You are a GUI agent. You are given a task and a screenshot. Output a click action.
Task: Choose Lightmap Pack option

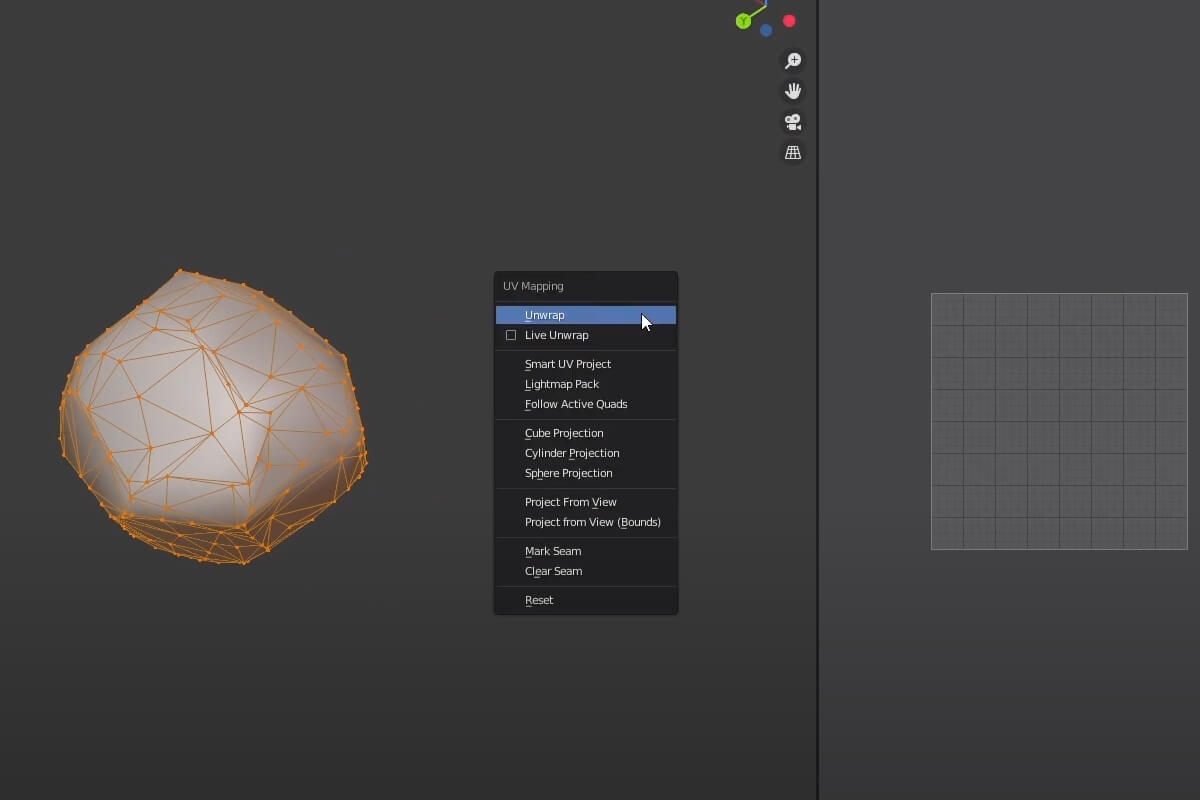click(586, 384)
